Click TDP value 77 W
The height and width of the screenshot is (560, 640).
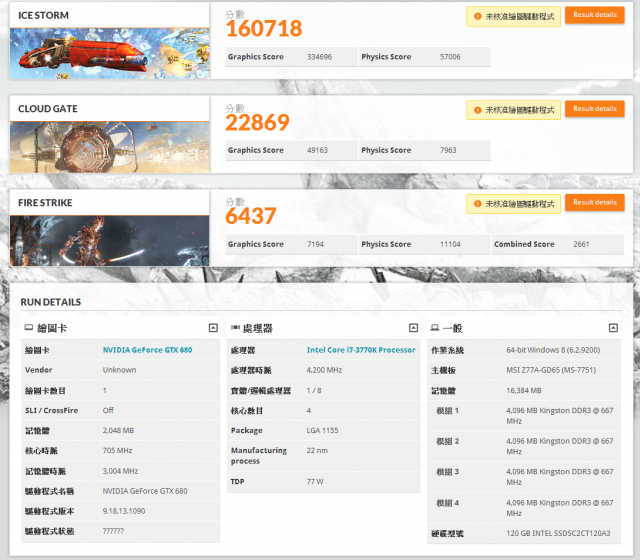tap(315, 482)
